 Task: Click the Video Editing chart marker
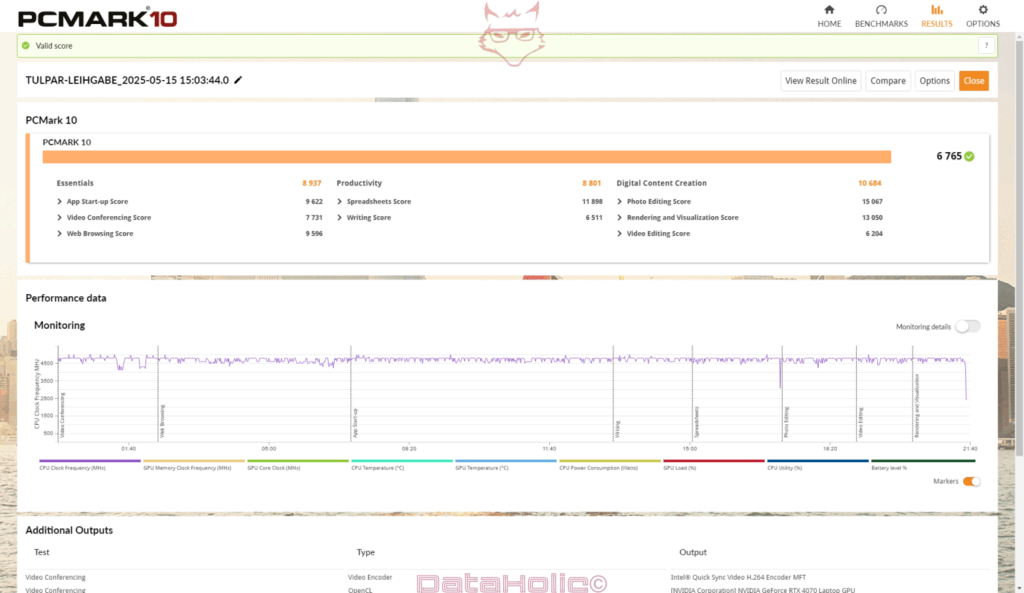click(x=861, y=423)
